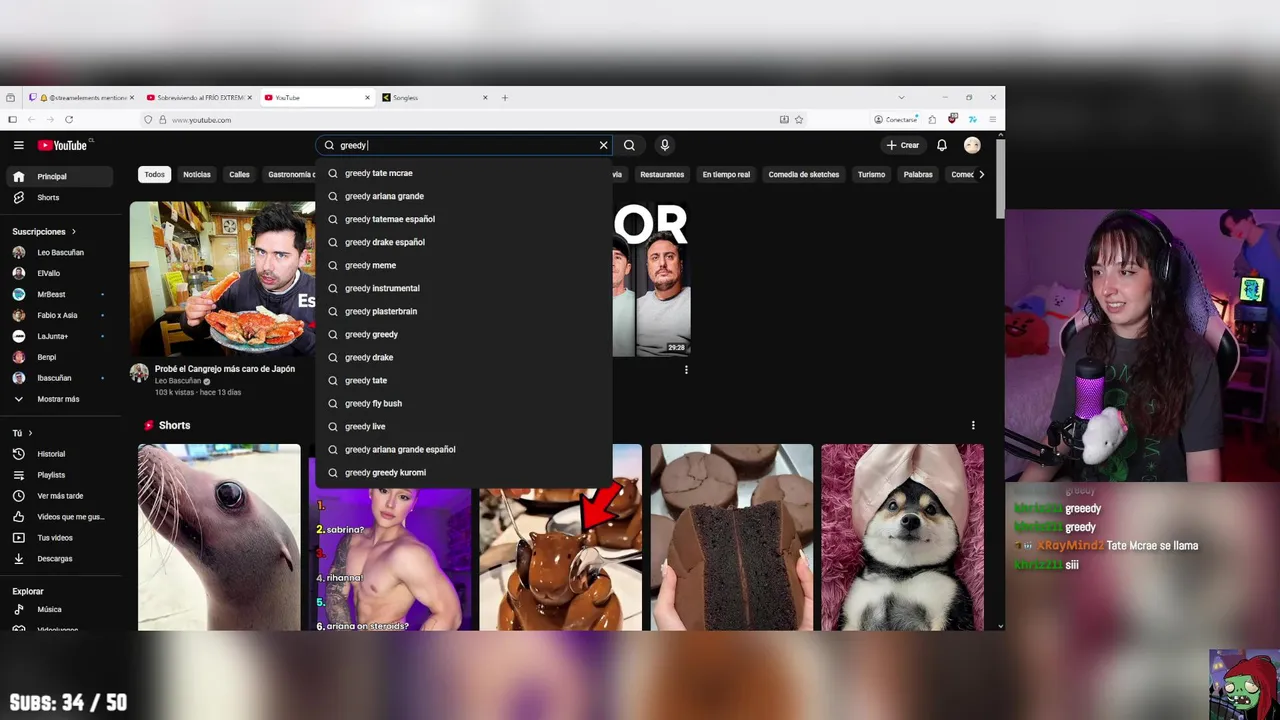Screen dimensions: 1280x720
Task: Click the magnifier search button
Action: click(x=629, y=145)
